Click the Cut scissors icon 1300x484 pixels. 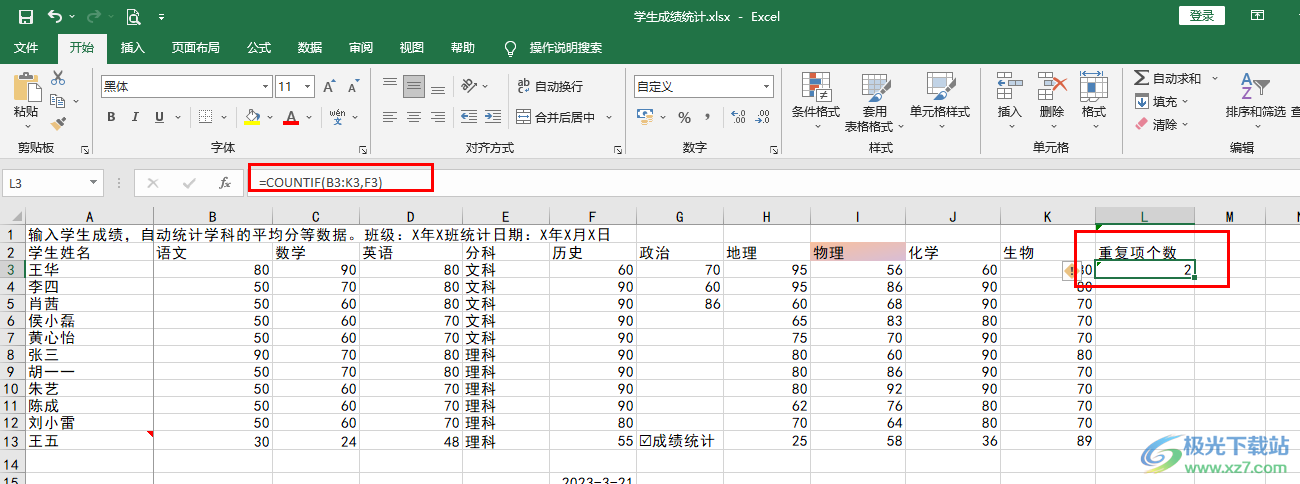(58, 79)
